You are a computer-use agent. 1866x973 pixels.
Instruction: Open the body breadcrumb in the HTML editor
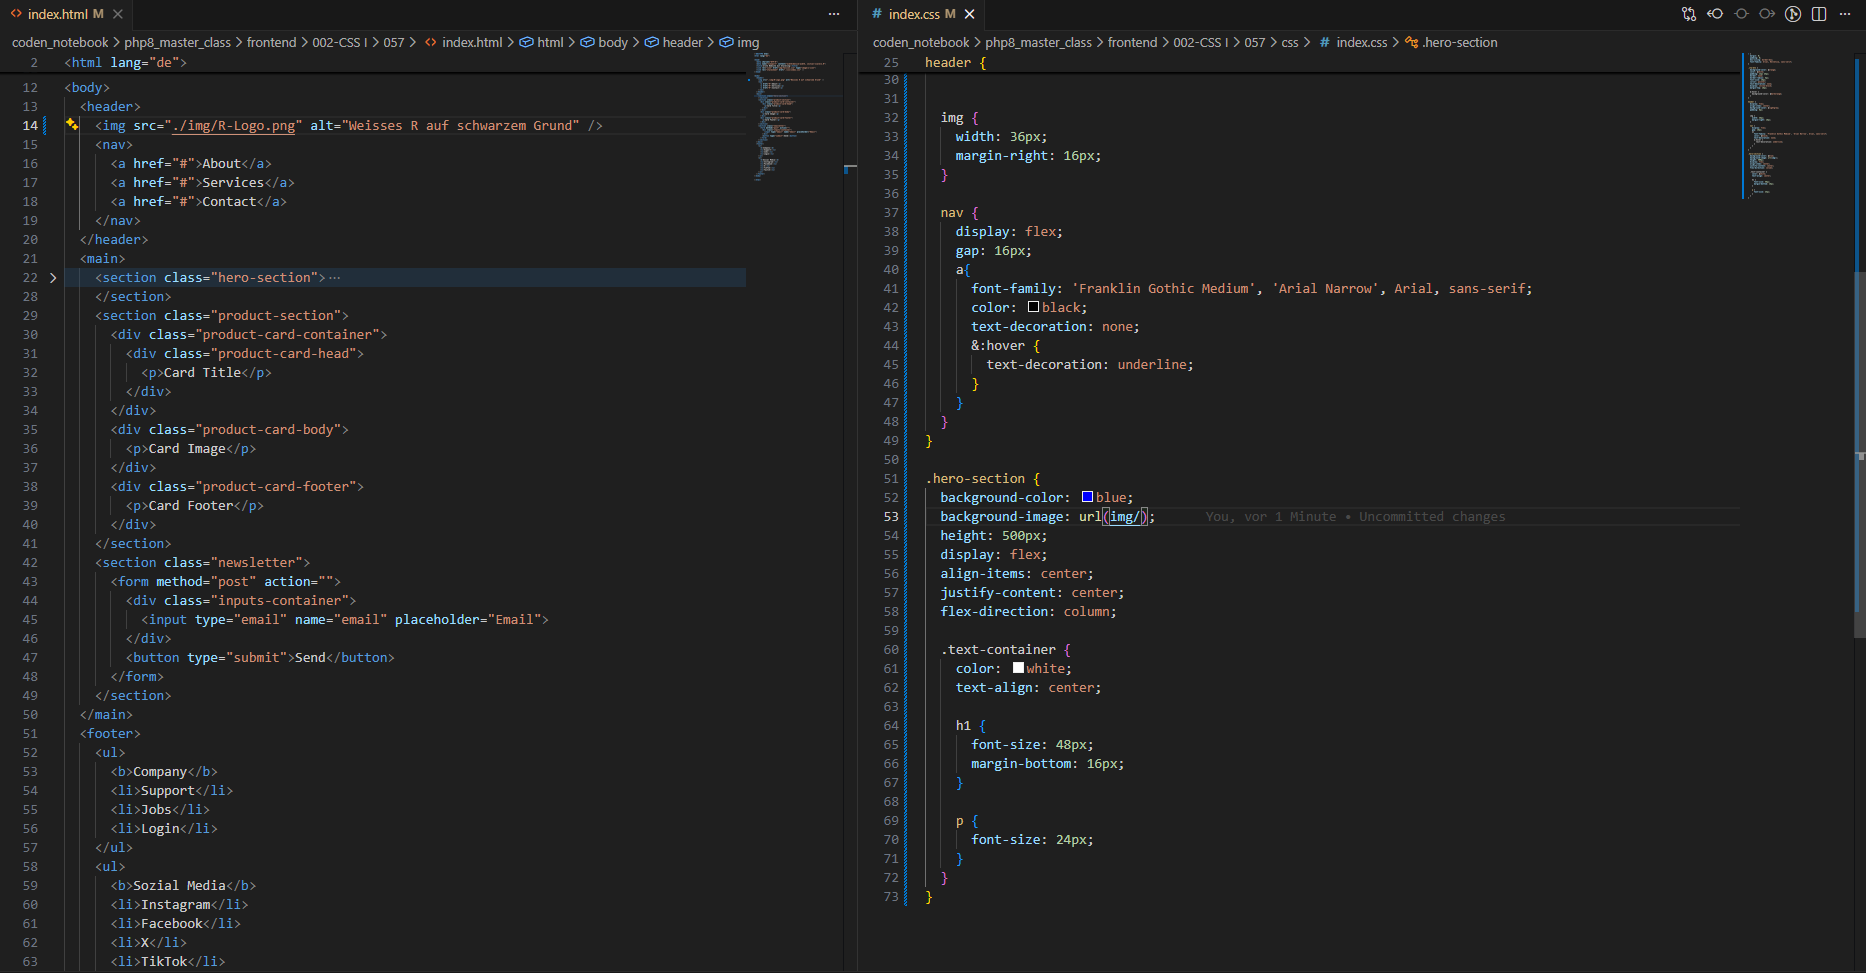point(612,42)
